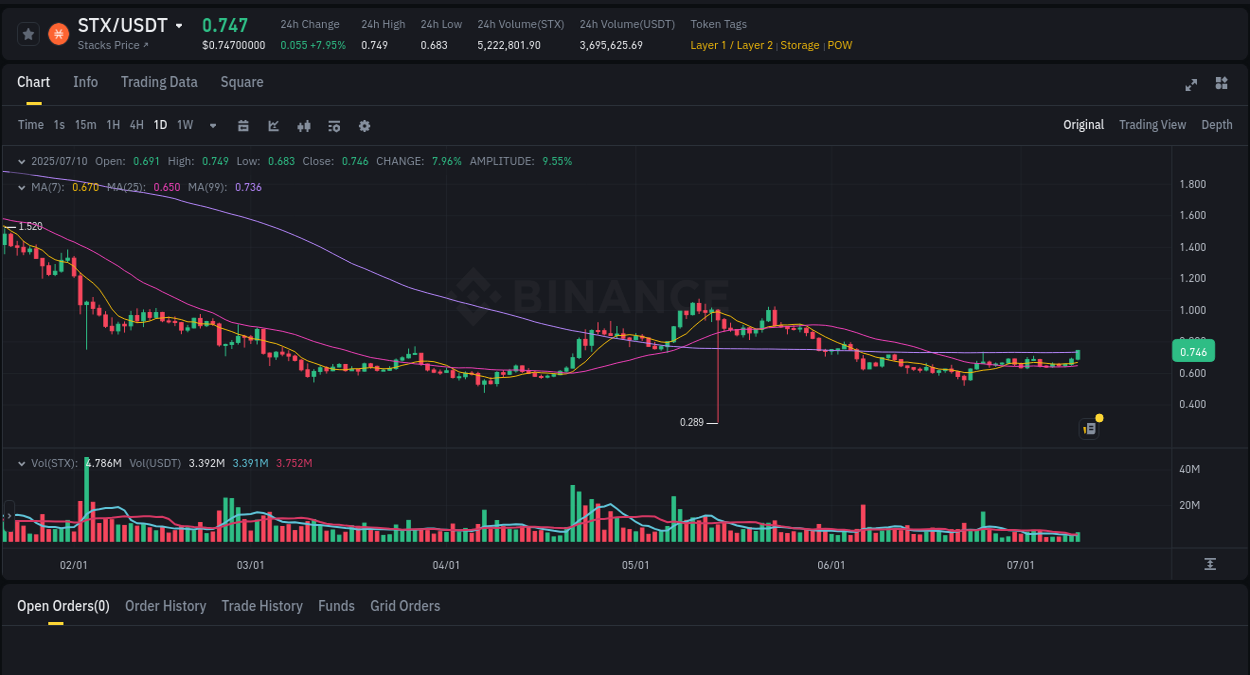Open the Order History tab

[165, 606]
